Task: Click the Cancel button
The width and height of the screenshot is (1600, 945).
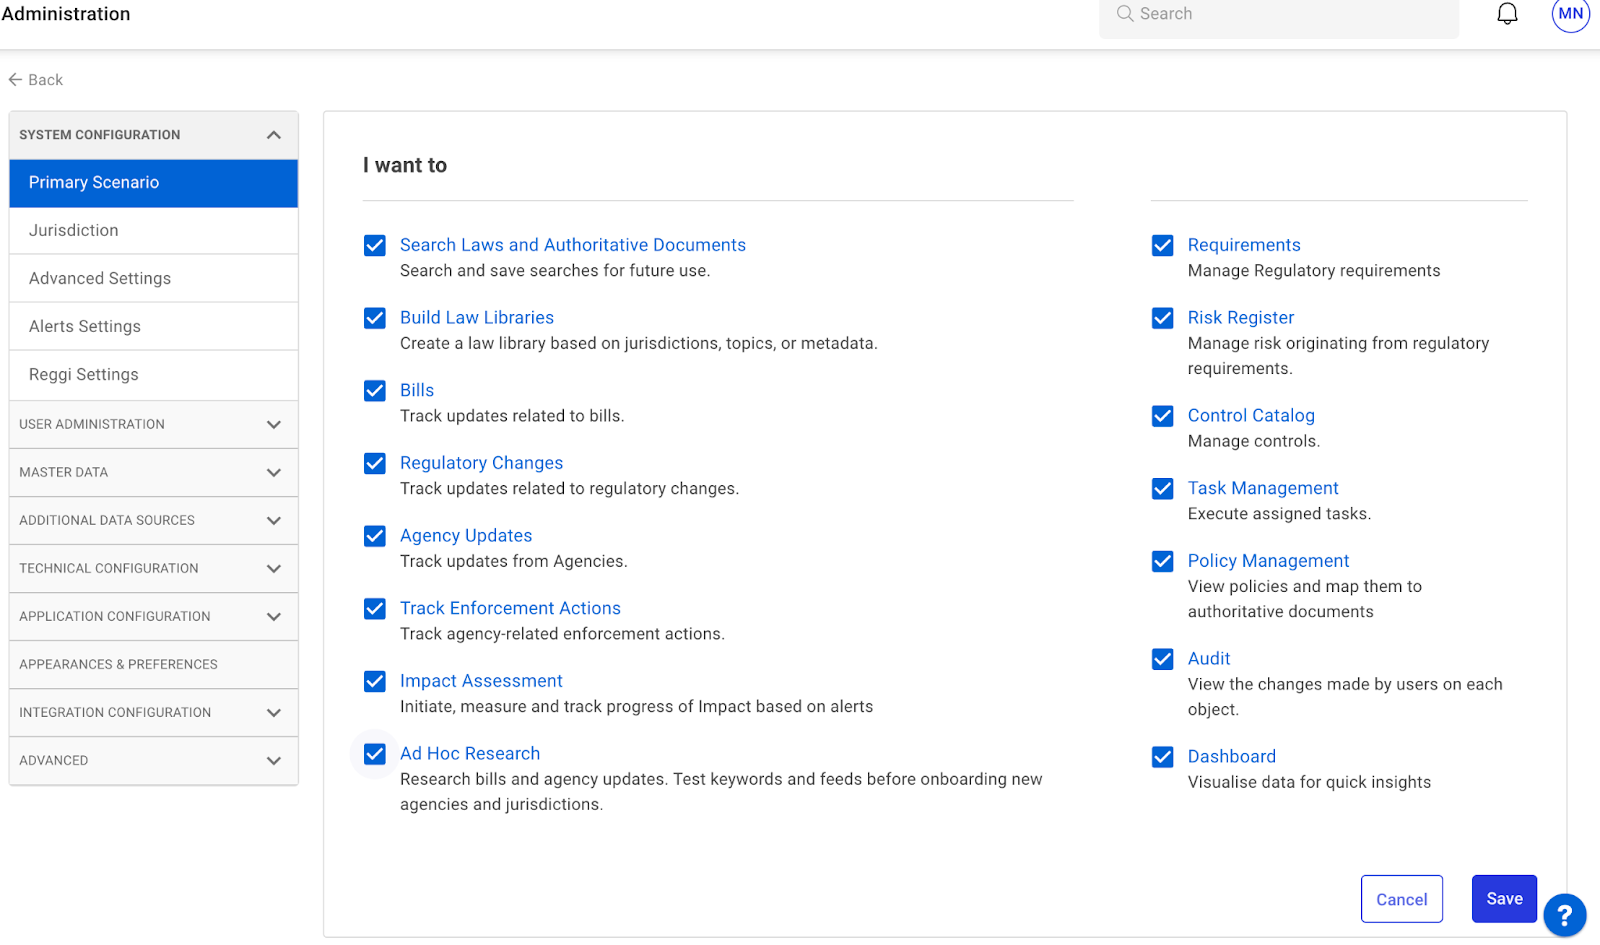Action: coord(1401,899)
